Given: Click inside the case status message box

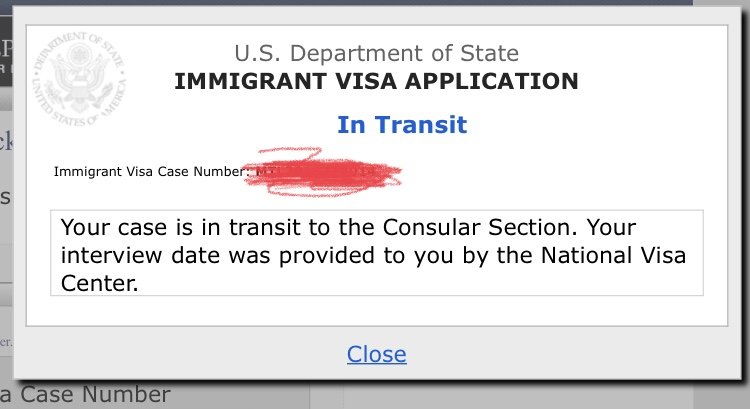Looking at the screenshot, I should coord(376,252).
